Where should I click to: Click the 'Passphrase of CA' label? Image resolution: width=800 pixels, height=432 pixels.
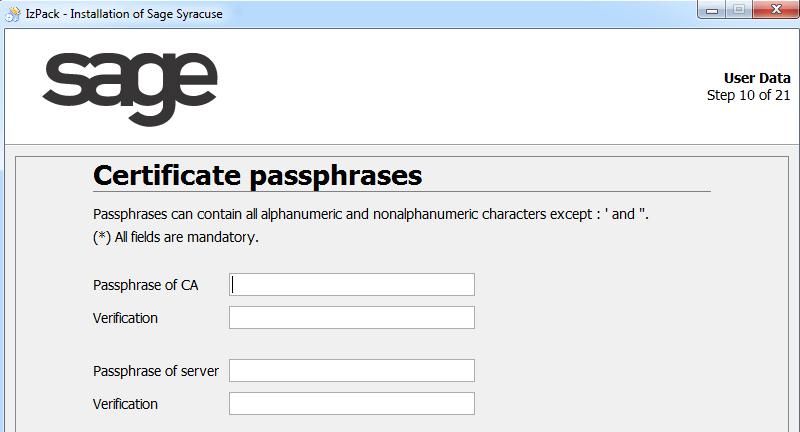[x=145, y=285]
